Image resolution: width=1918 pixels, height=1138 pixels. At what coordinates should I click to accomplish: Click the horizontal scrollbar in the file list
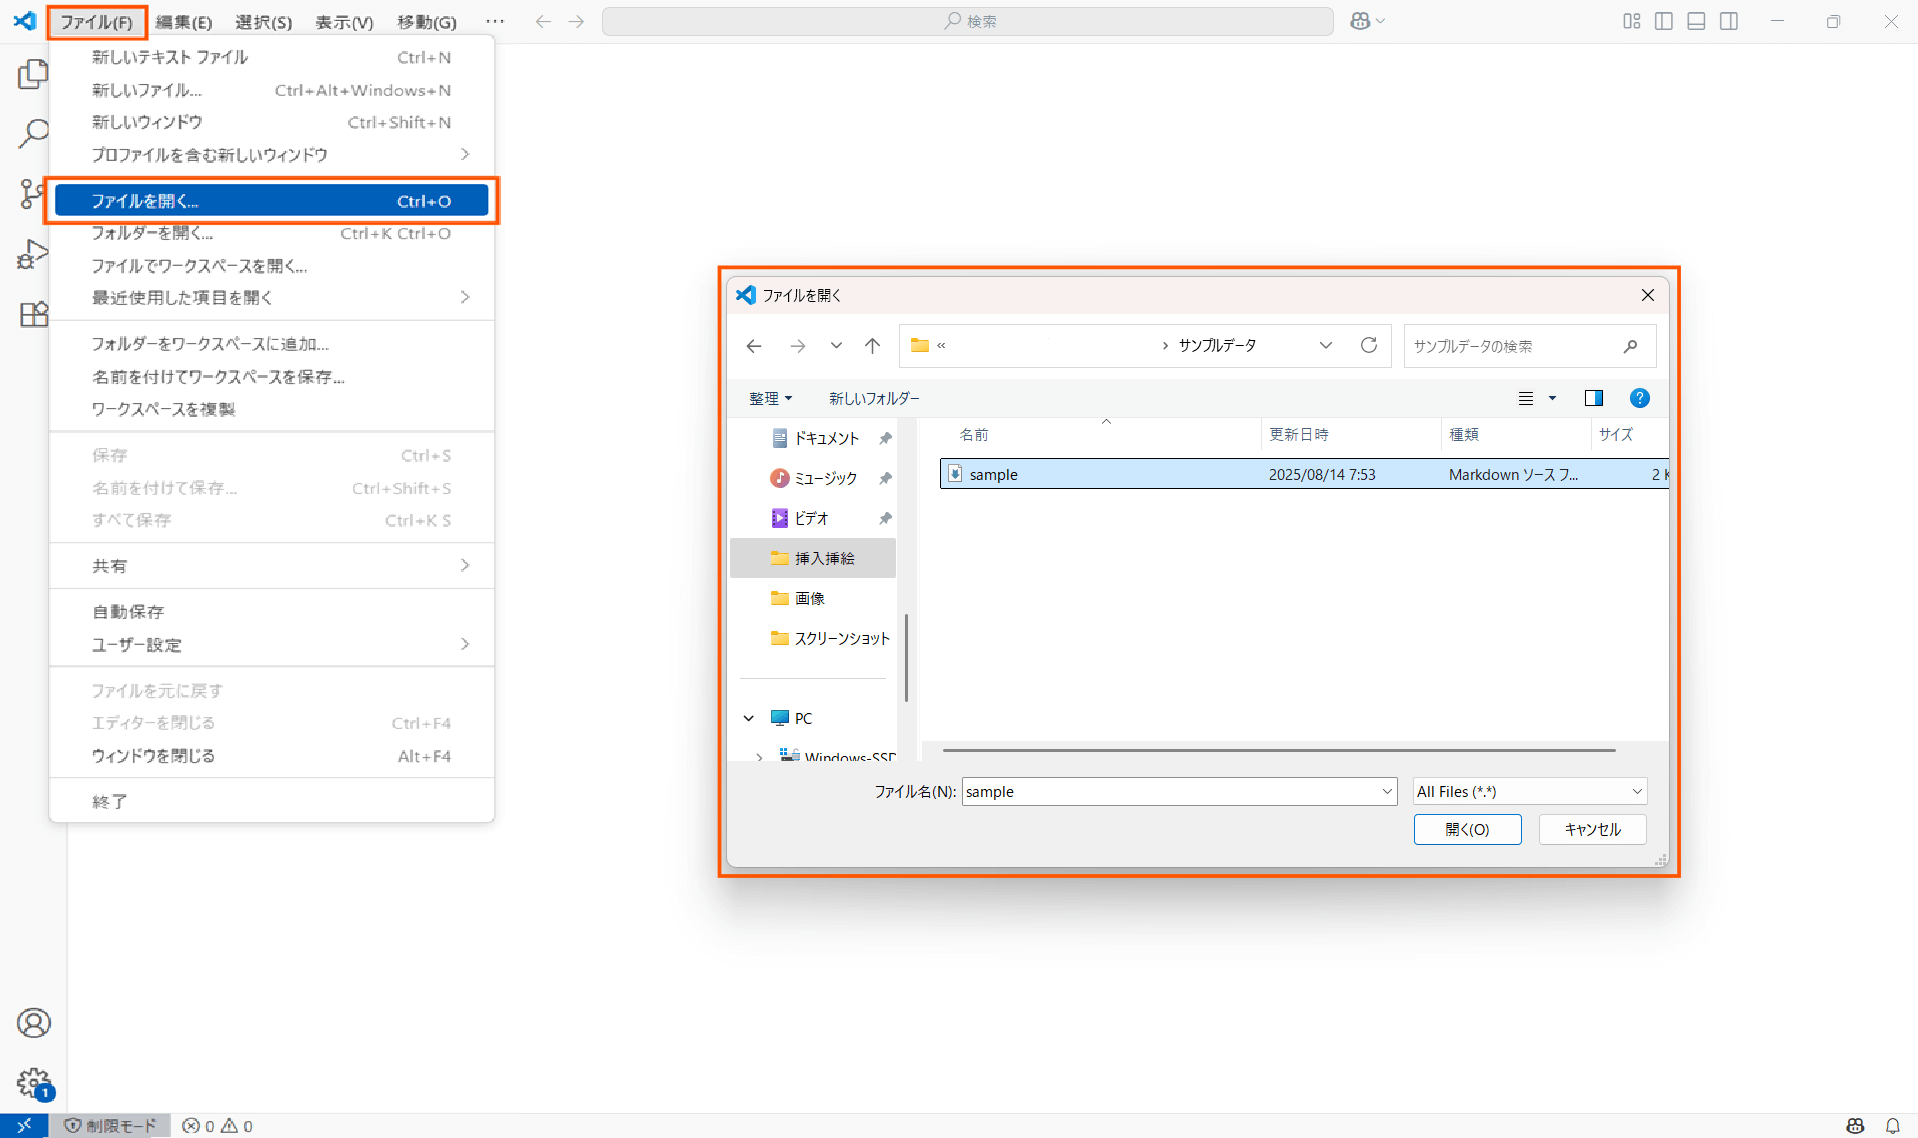(x=1278, y=750)
